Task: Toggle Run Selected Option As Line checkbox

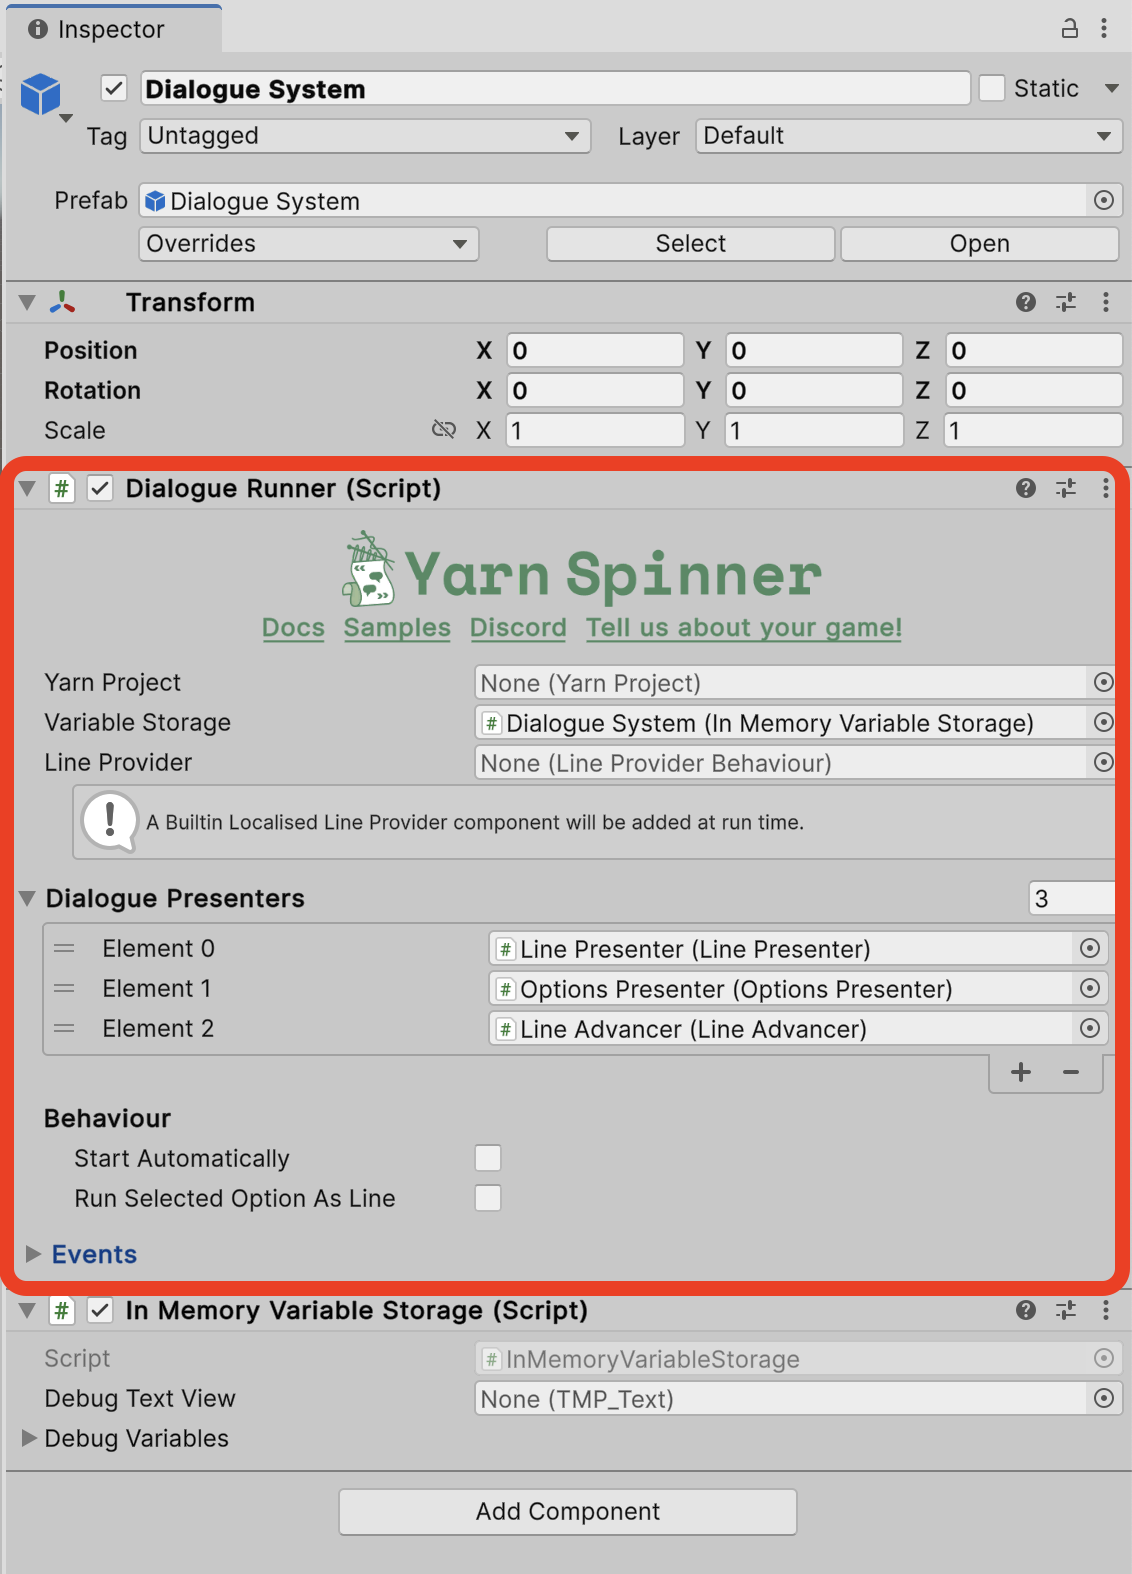Action: (x=488, y=1198)
